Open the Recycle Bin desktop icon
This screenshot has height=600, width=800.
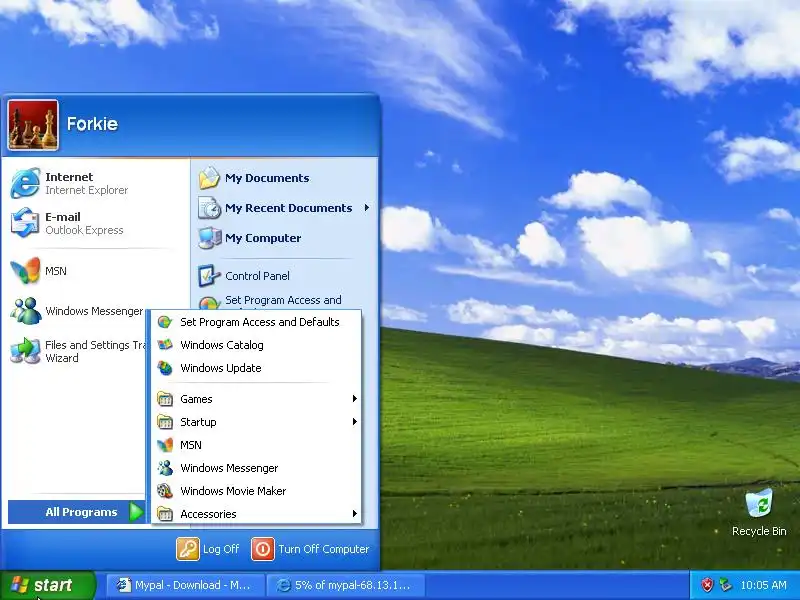pos(759,503)
